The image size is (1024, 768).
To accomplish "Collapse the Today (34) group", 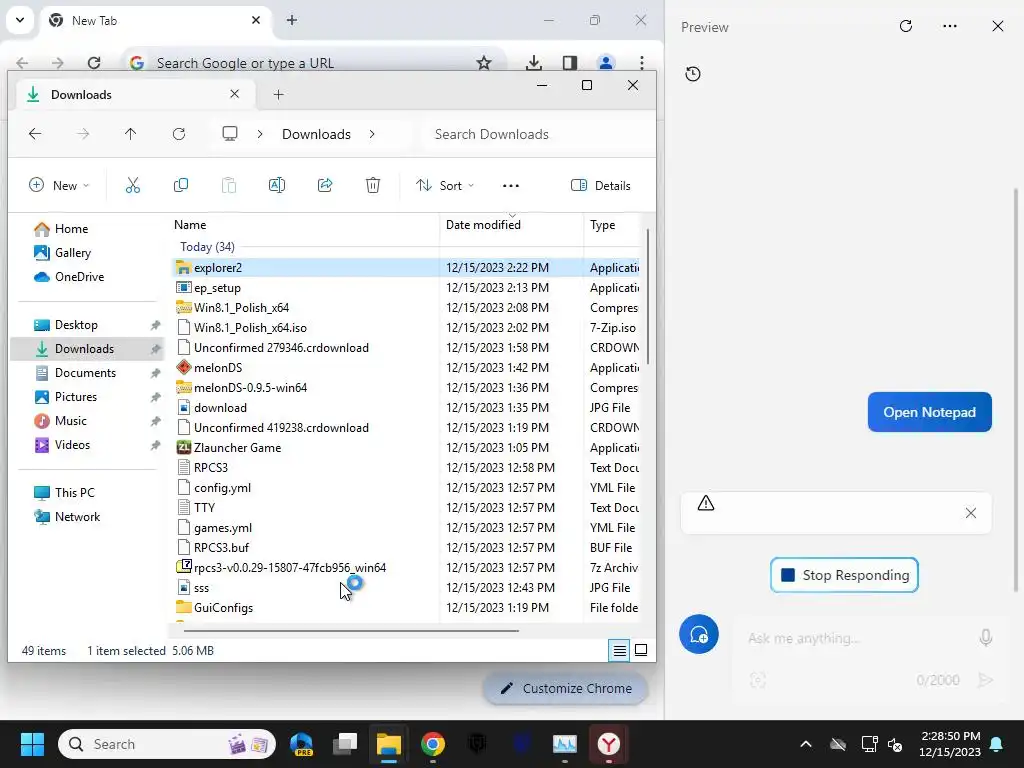I will 207,247.
